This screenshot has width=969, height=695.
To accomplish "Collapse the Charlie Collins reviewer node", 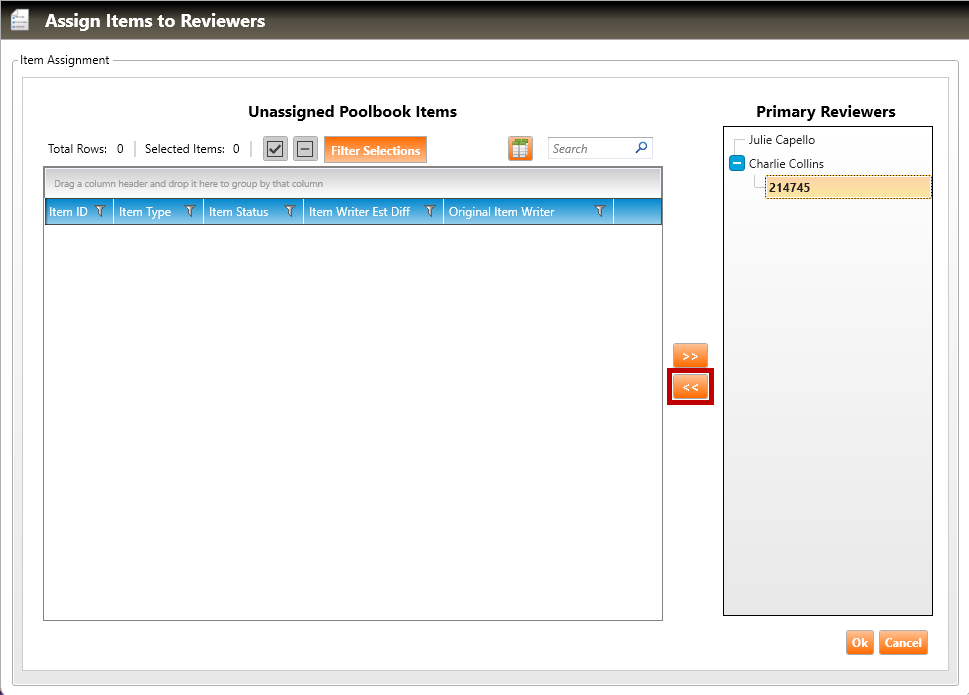I will pyautogui.click(x=737, y=164).
